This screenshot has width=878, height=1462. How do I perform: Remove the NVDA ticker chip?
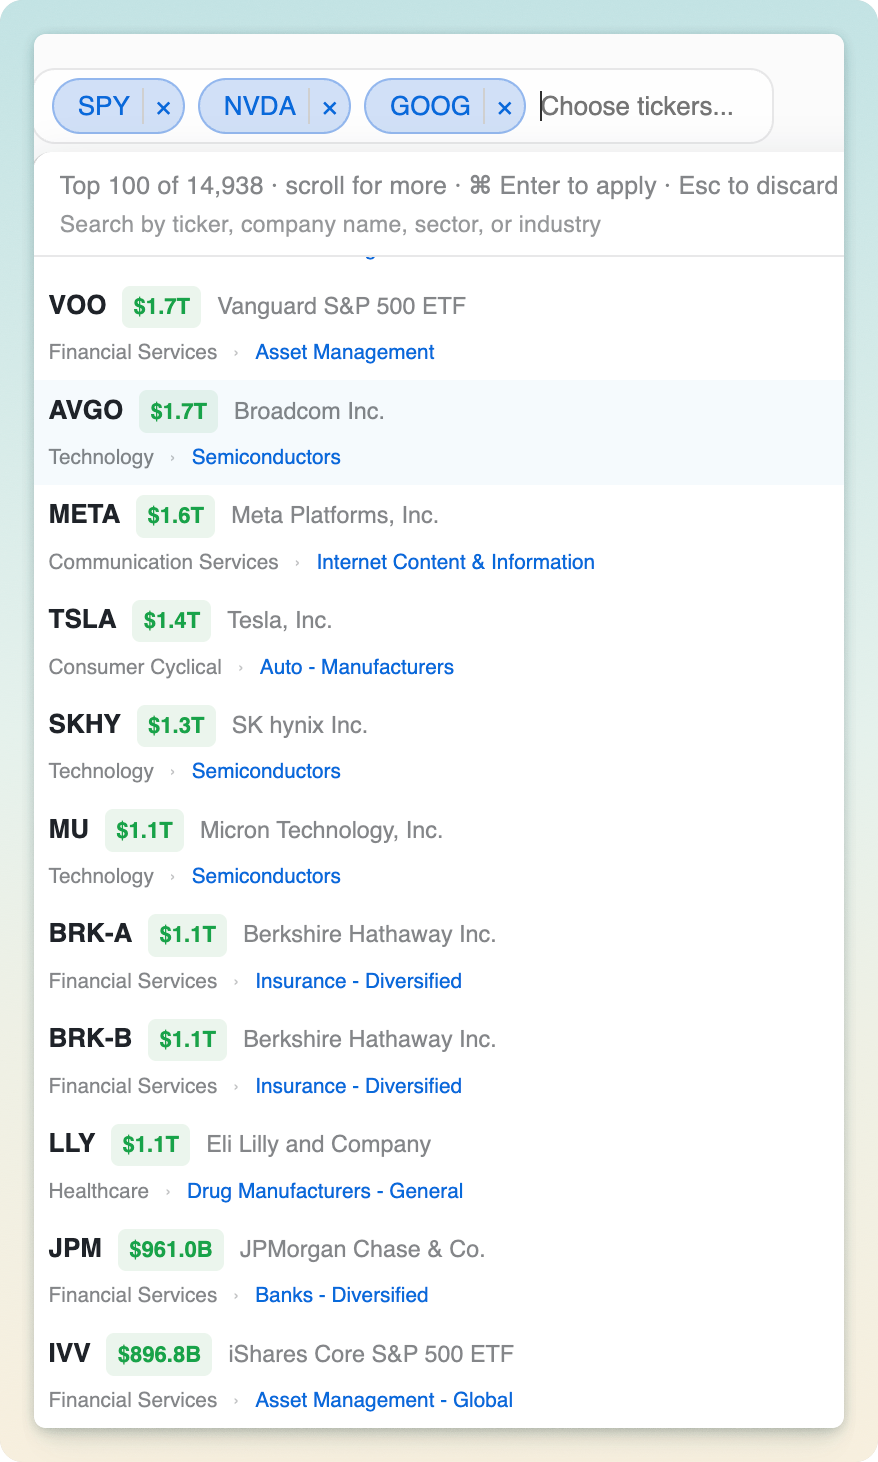(330, 107)
